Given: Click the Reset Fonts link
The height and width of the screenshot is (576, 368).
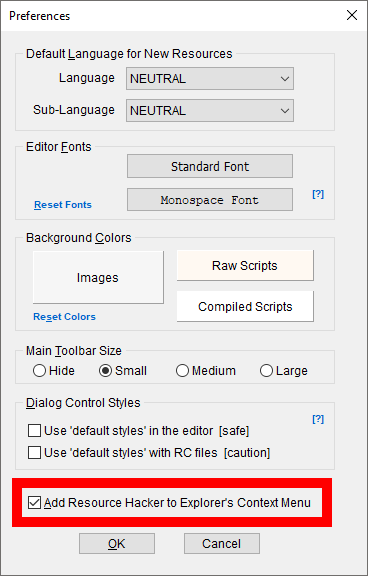Looking at the screenshot, I should pos(63,205).
